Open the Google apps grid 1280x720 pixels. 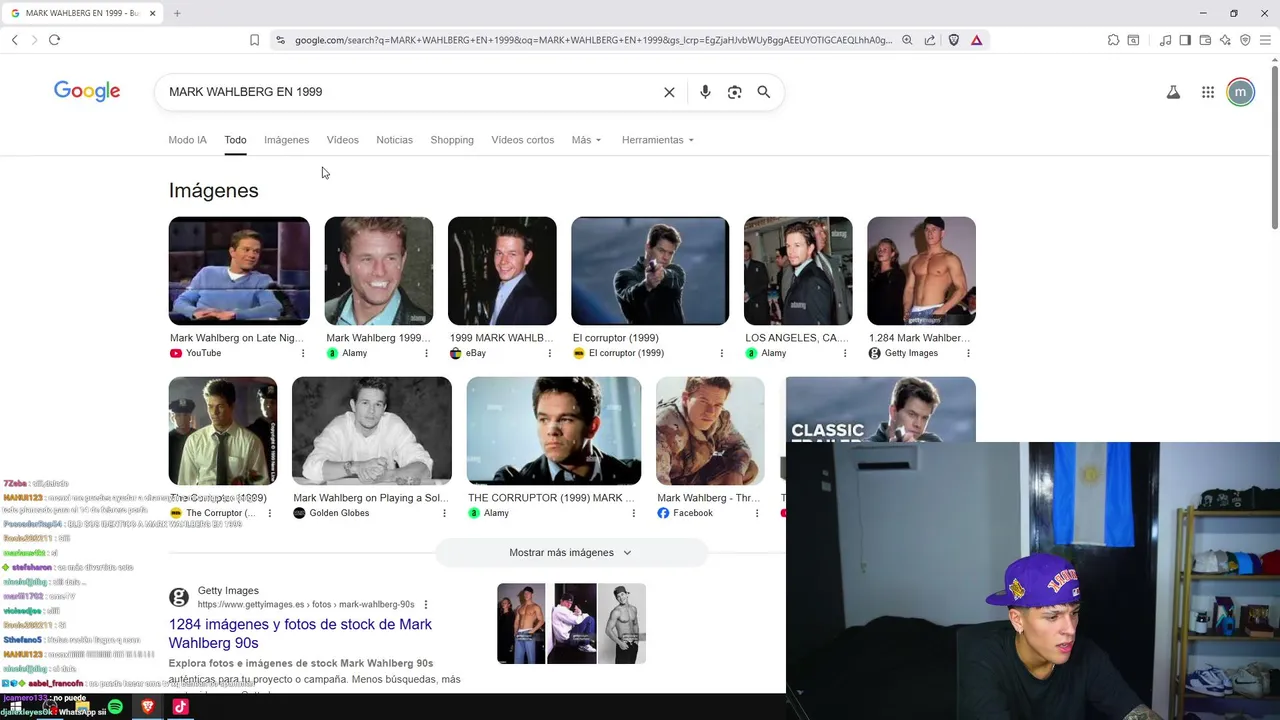(1208, 92)
